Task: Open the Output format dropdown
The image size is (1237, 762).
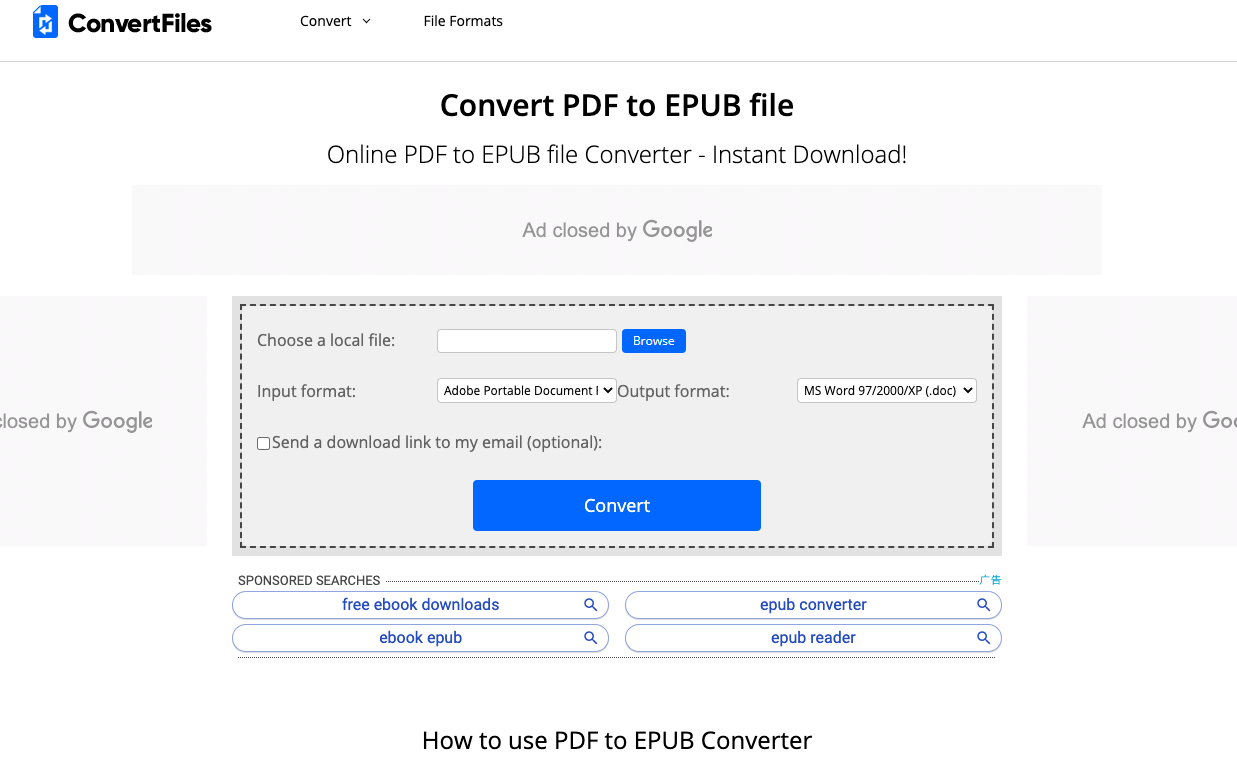Action: pos(886,390)
